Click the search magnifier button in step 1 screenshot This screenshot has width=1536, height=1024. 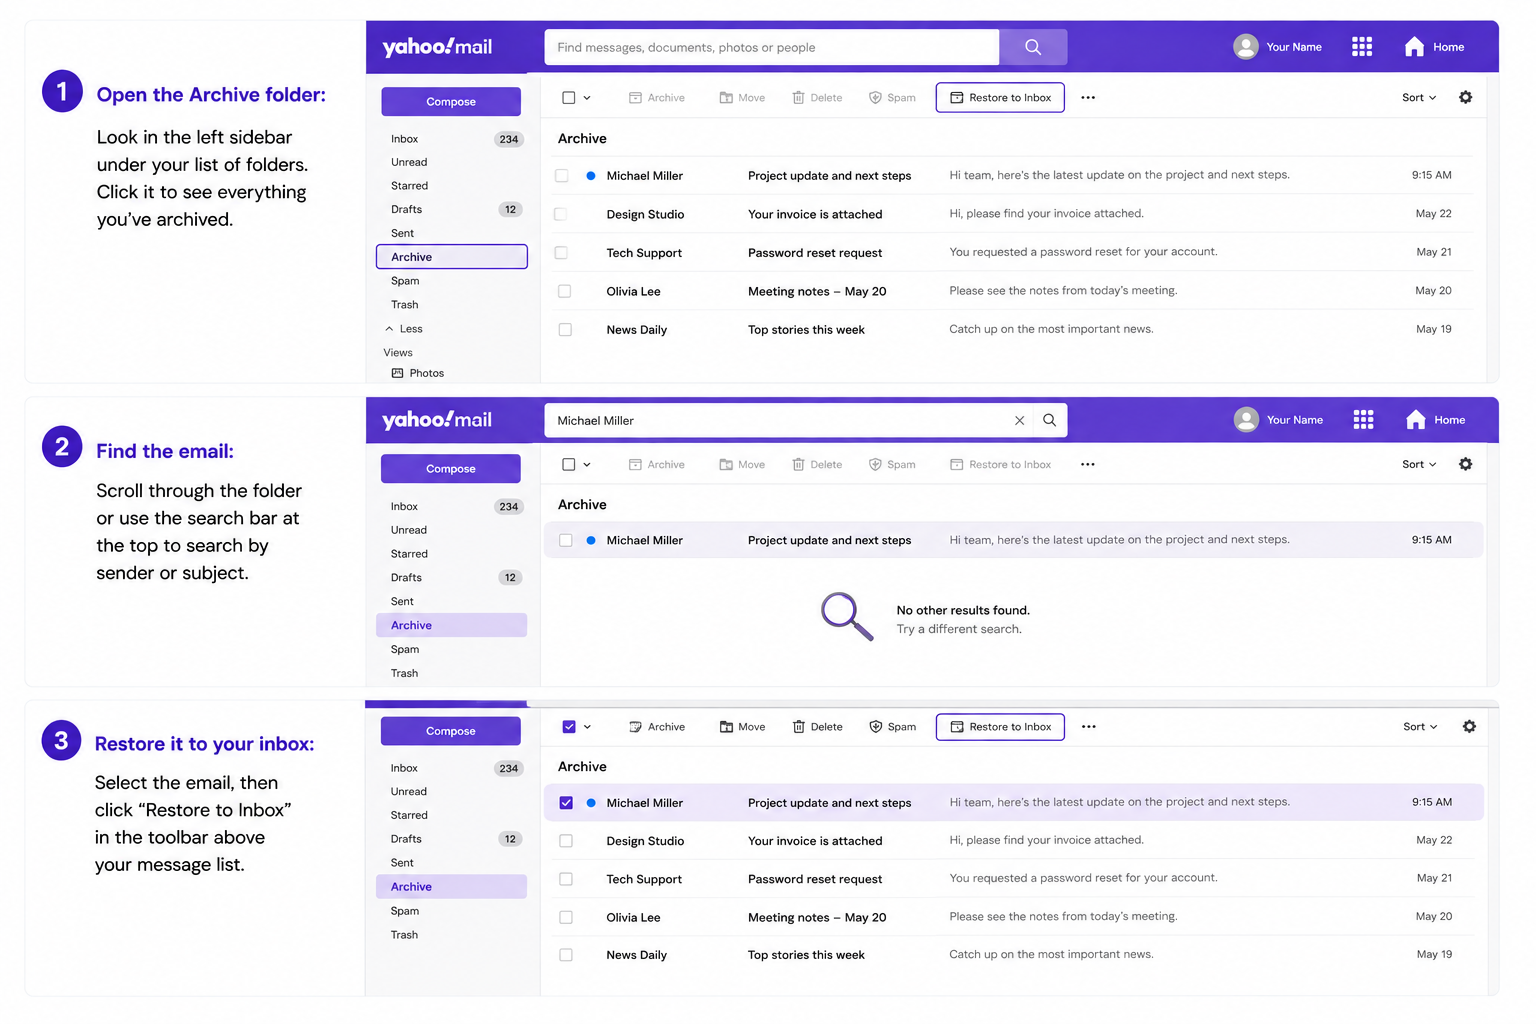click(x=1033, y=47)
